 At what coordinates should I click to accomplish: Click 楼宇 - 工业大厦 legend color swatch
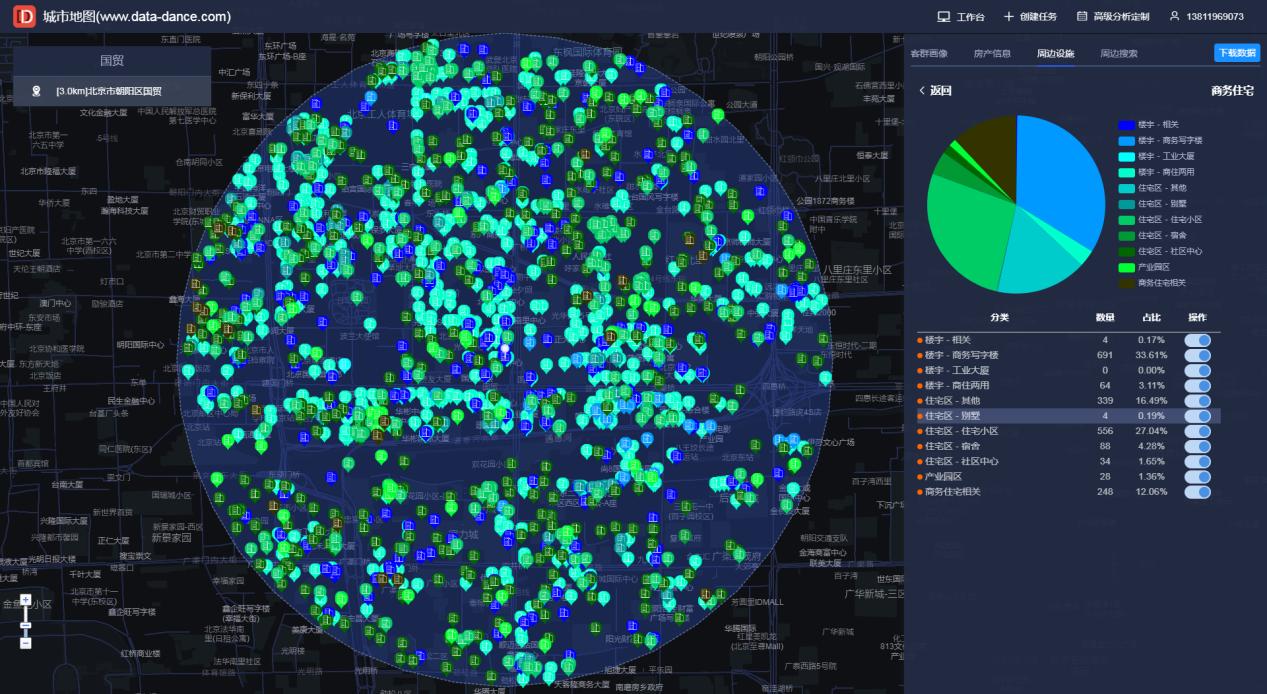(x=1126, y=156)
